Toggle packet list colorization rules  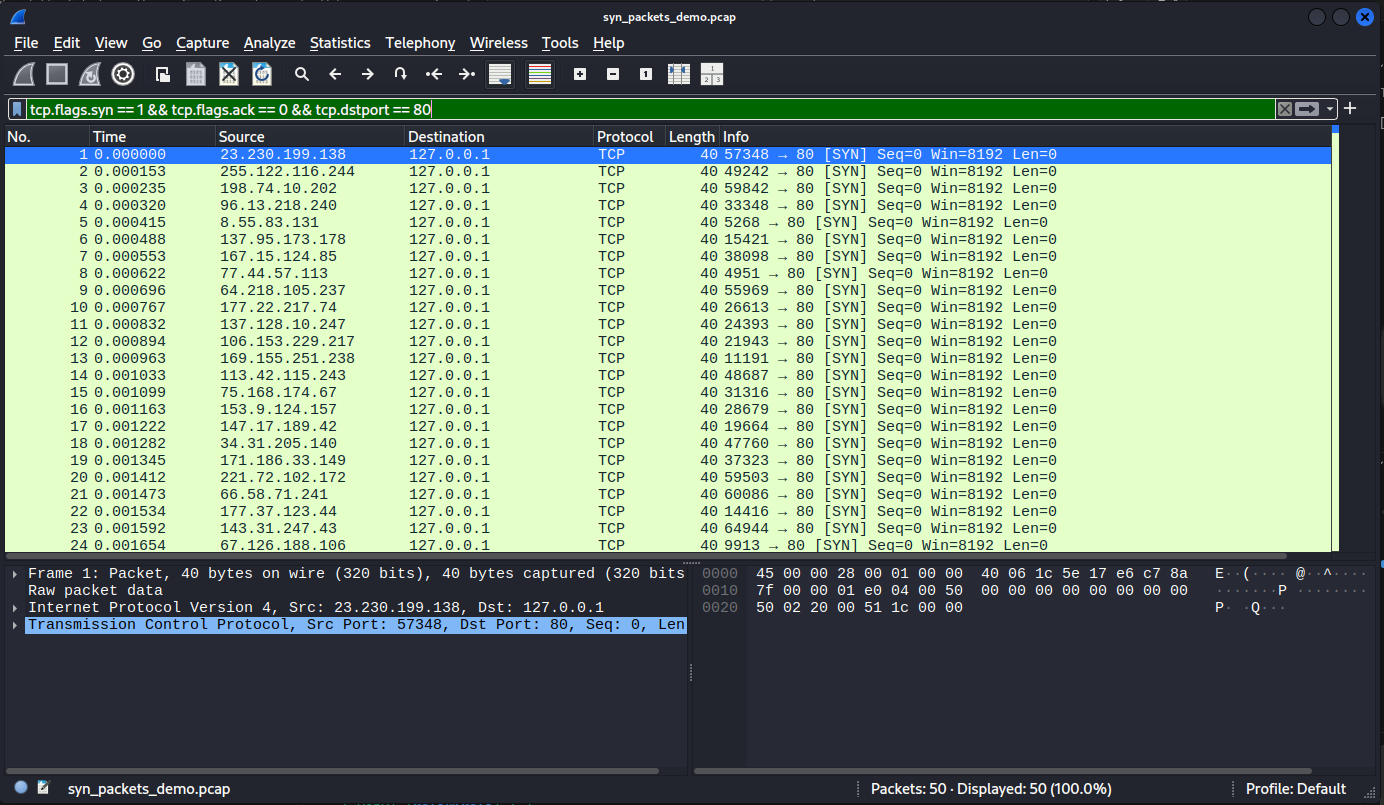click(540, 74)
